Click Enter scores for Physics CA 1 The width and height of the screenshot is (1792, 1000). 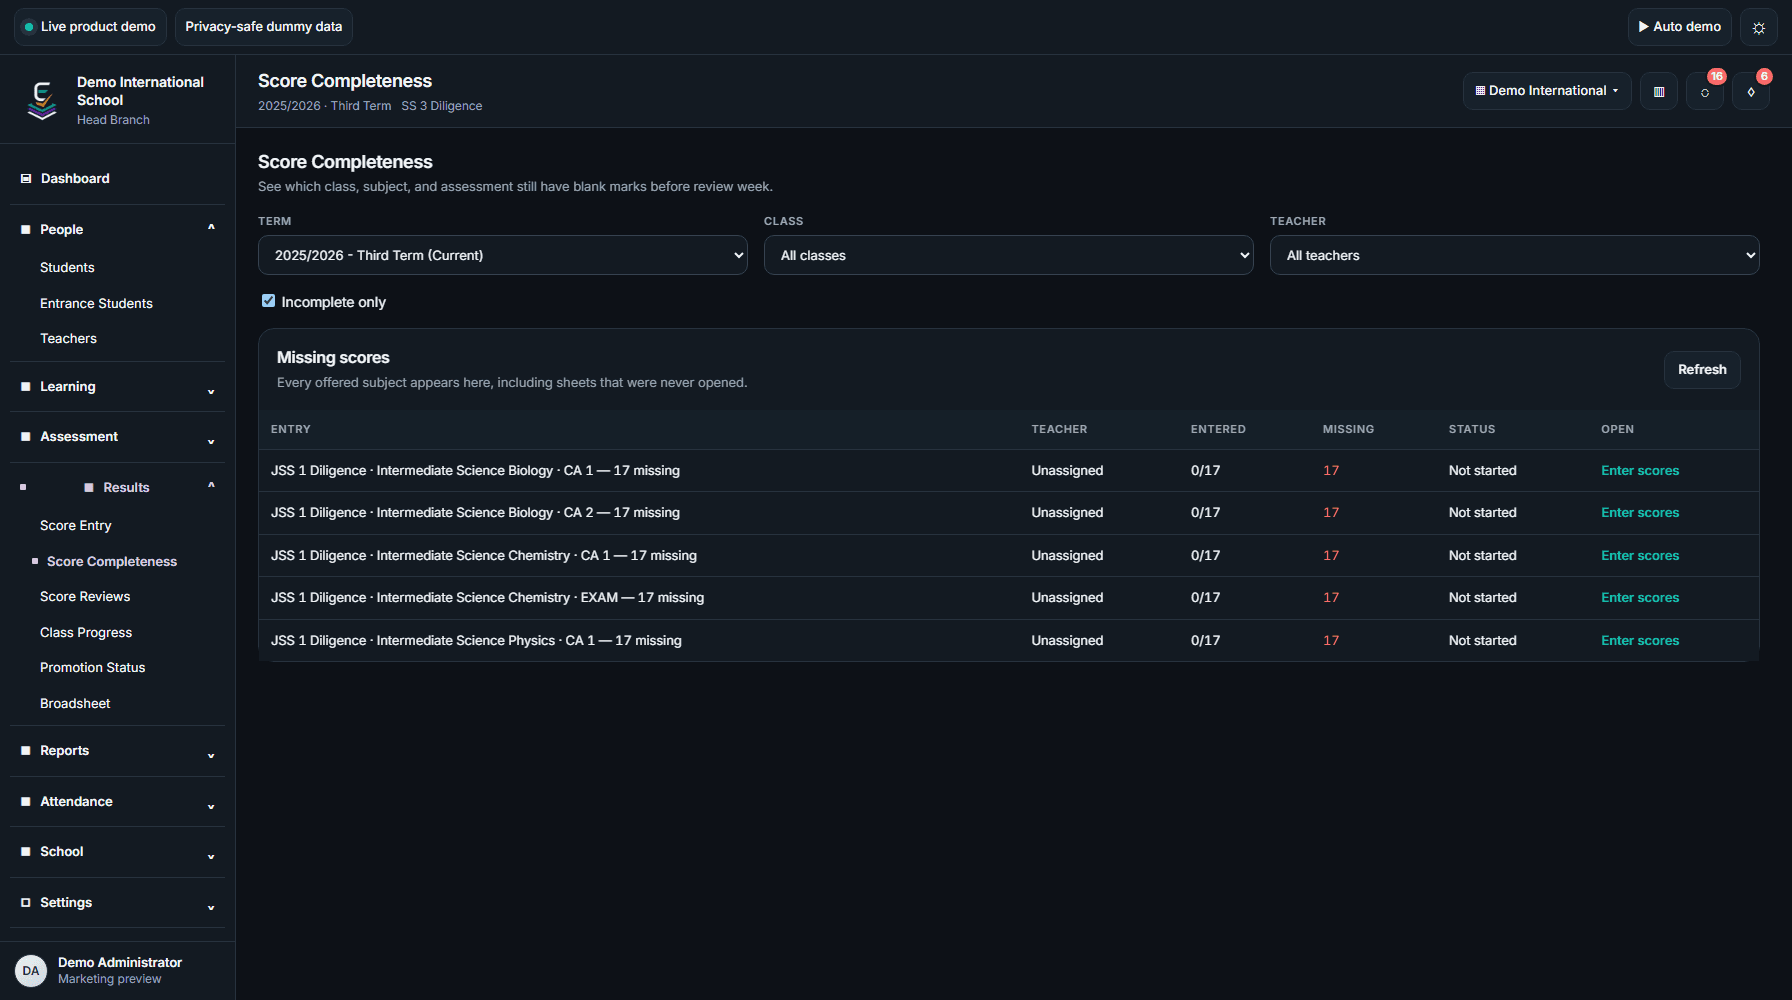[x=1640, y=641]
